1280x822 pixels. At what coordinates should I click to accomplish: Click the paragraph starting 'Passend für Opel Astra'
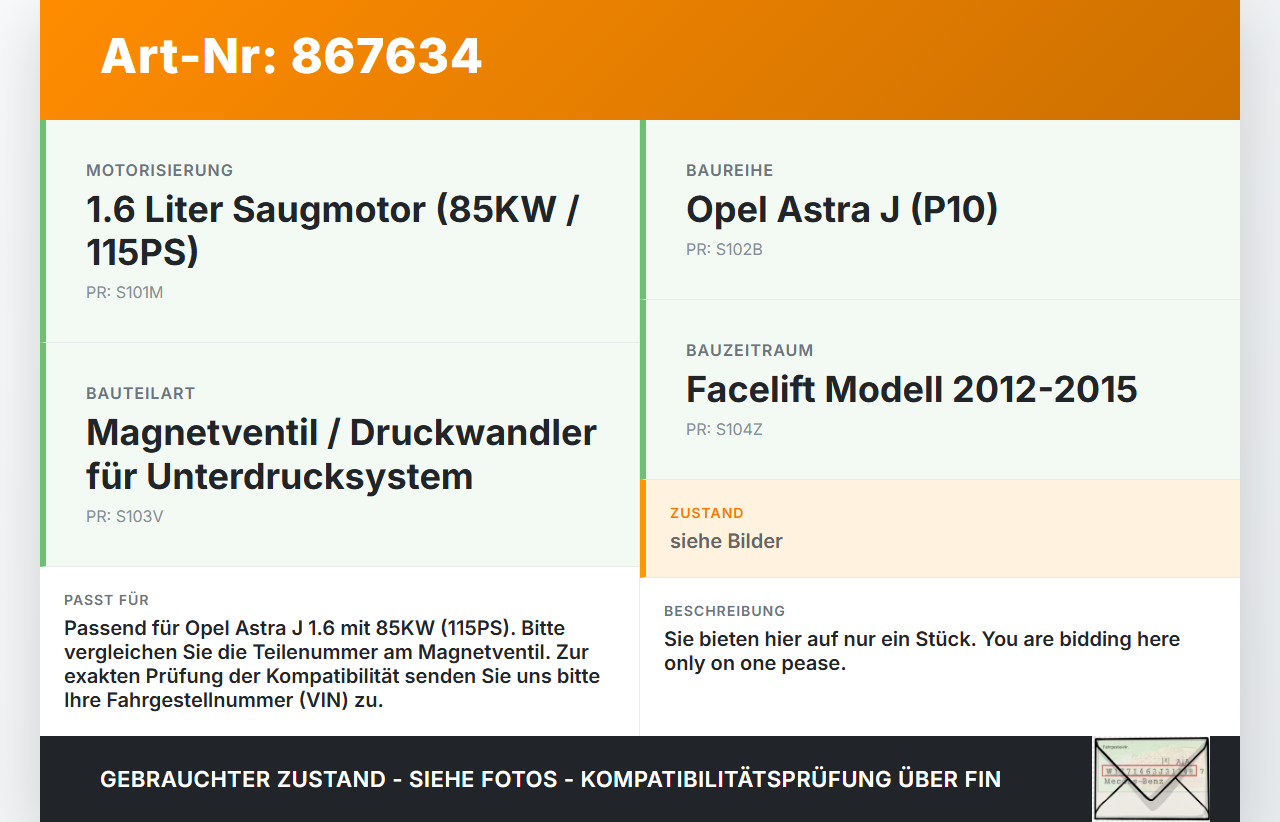[x=332, y=664]
